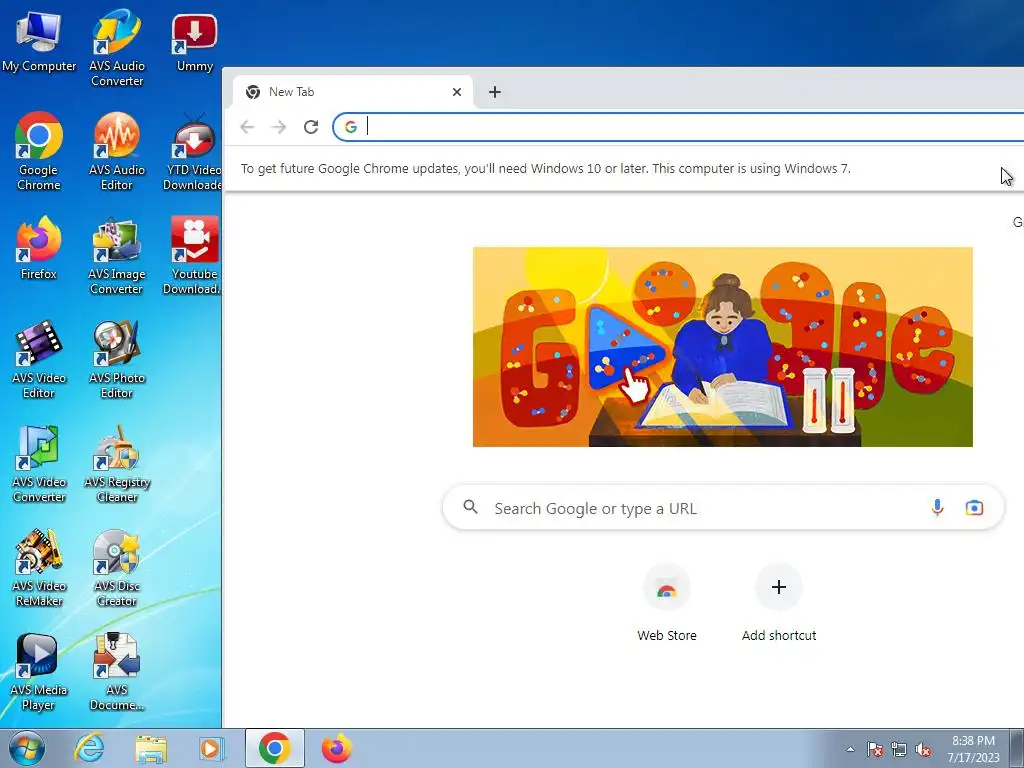This screenshot has width=1024, height=768.
Task: Launch AVS Media Player shortcut
Action: click(39, 671)
